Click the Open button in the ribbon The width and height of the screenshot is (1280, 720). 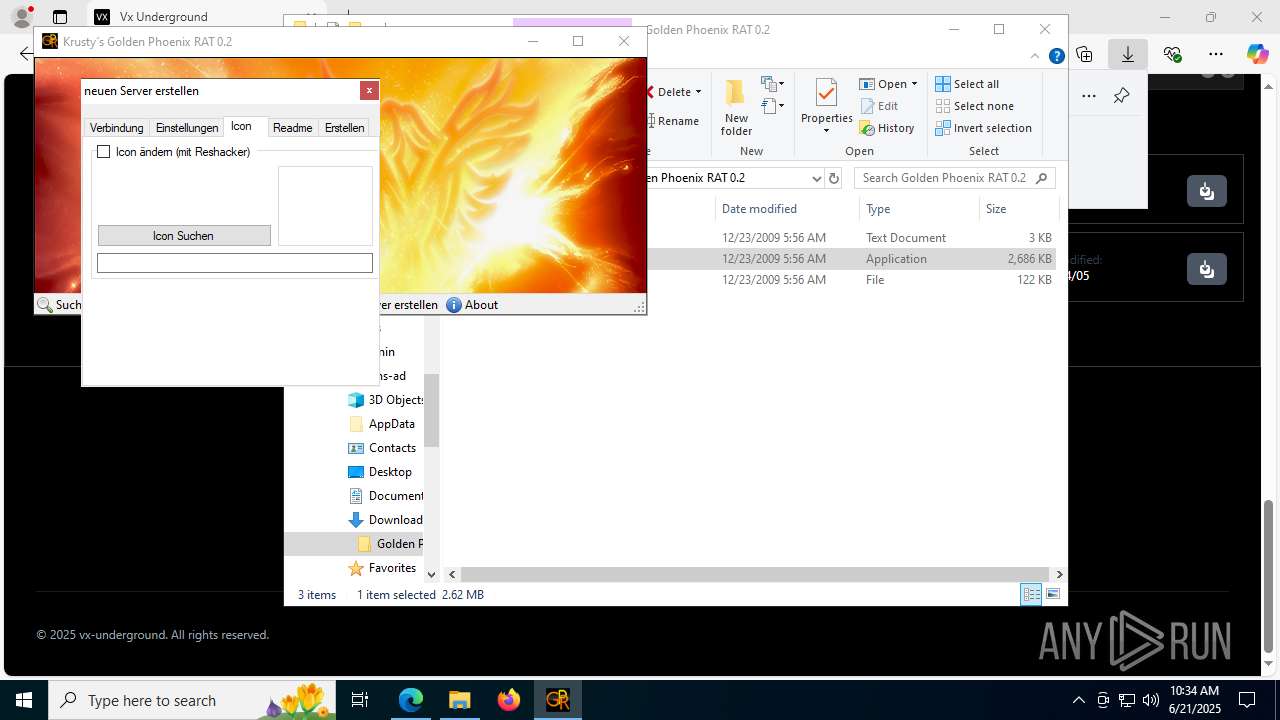point(883,84)
